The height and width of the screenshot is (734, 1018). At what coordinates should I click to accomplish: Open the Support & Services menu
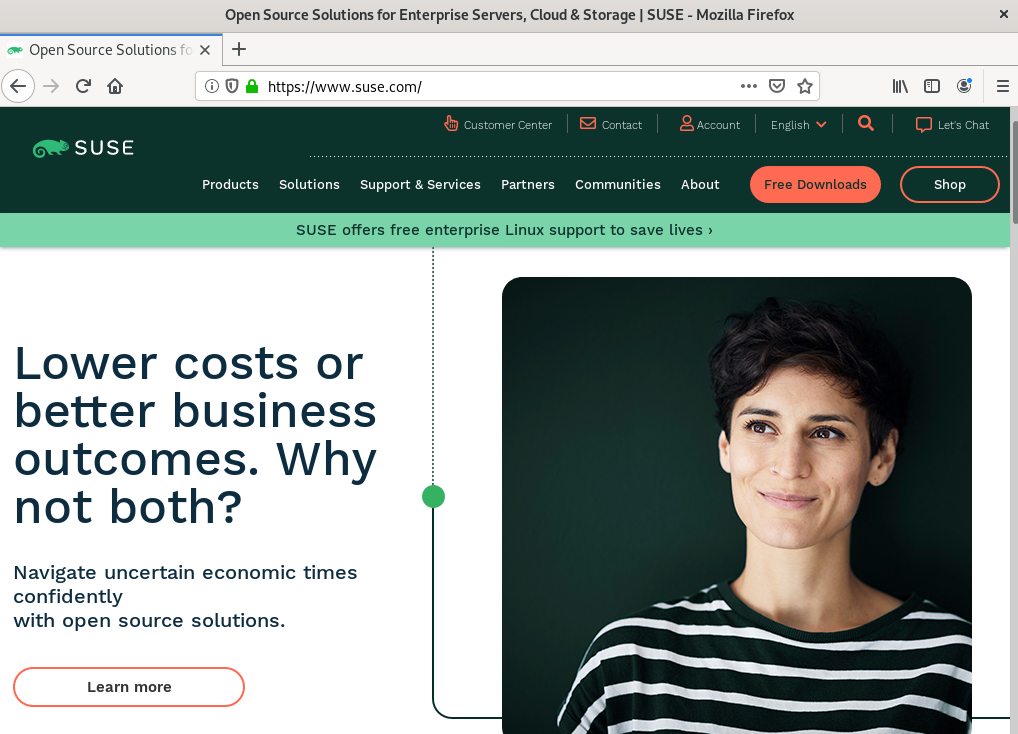tap(420, 184)
